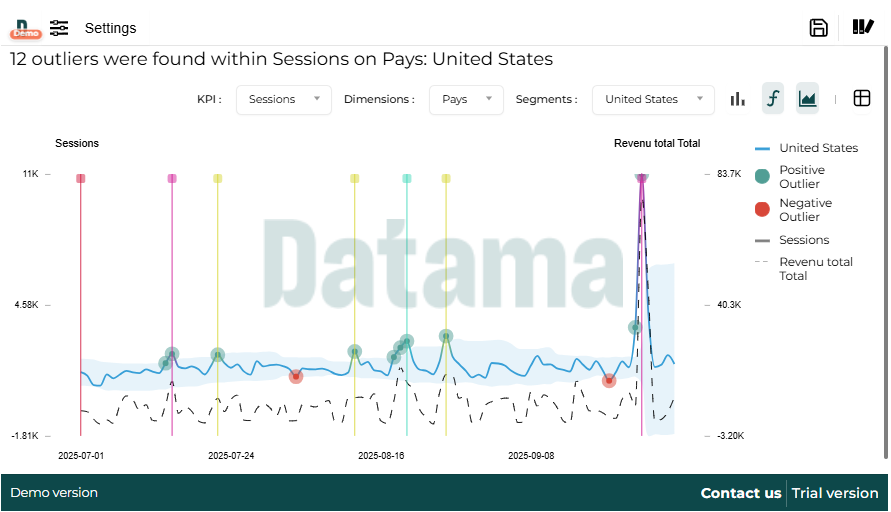Image resolution: width=891 pixels, height=512 pixels.
Task: Open the library books icon
Action: [x=863, y=27]
